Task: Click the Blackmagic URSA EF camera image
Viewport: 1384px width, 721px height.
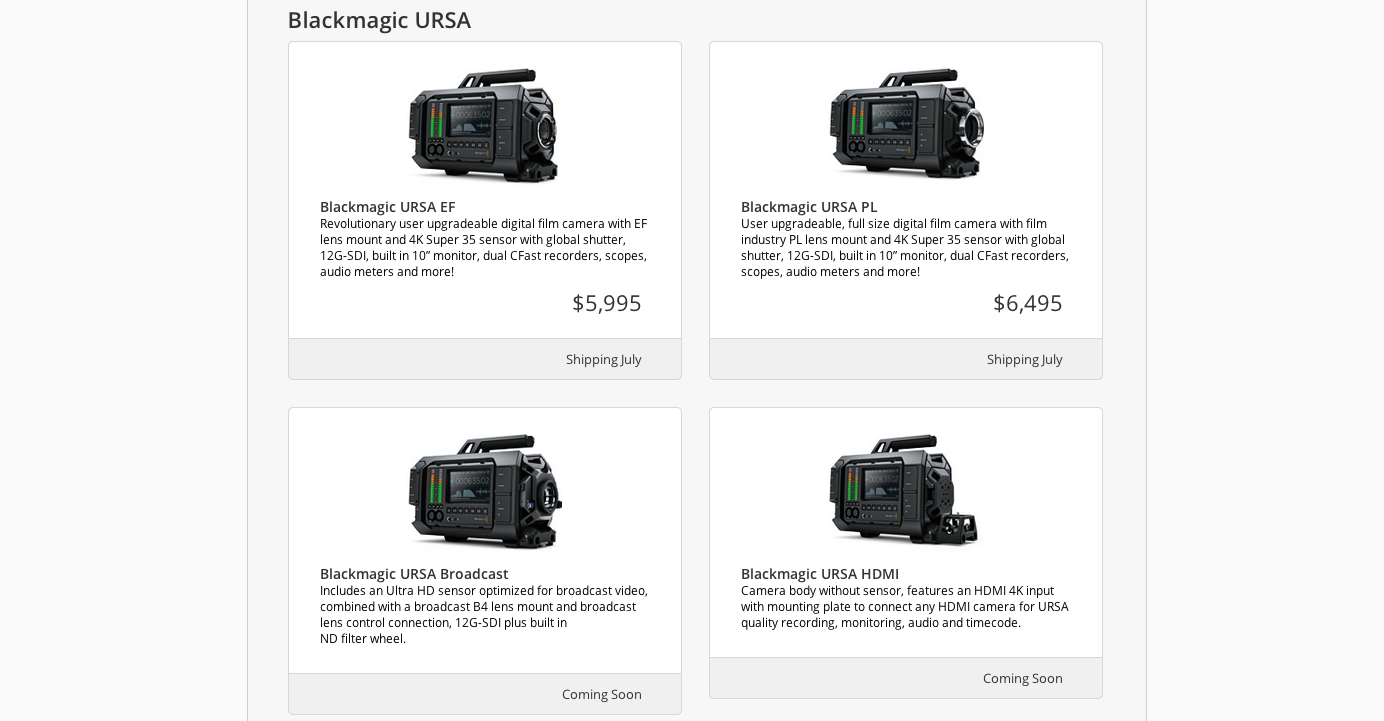Action: point(484,126)
